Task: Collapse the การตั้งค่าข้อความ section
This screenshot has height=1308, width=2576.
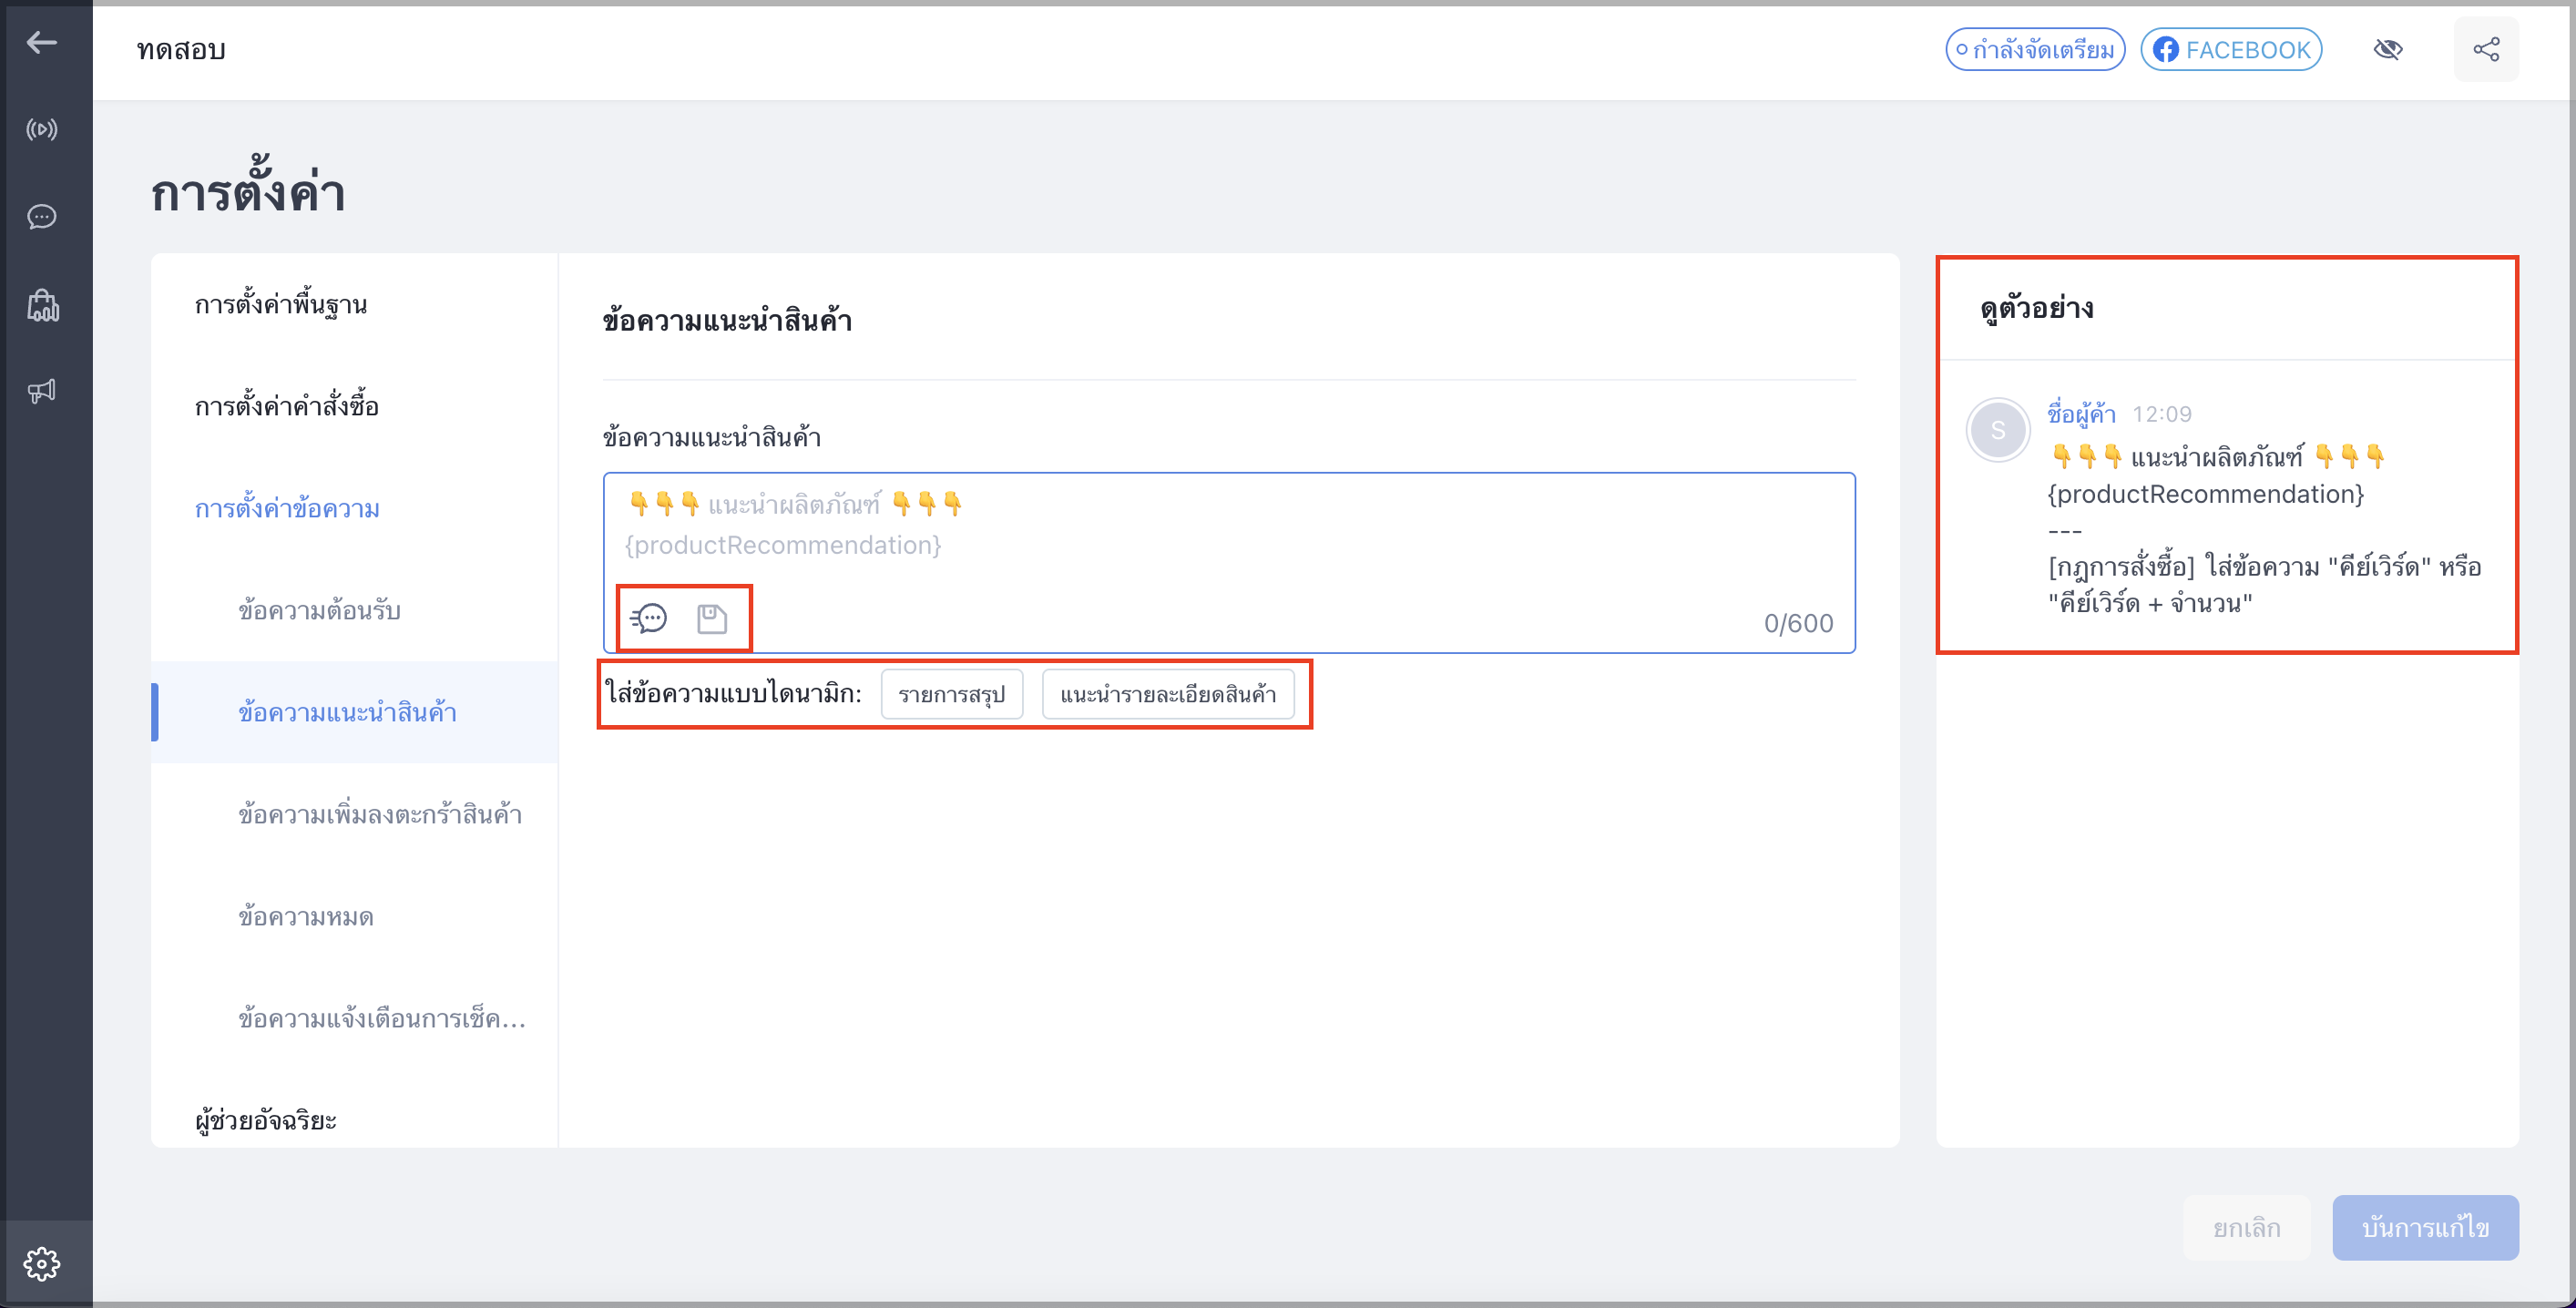Action: [287, 508]
